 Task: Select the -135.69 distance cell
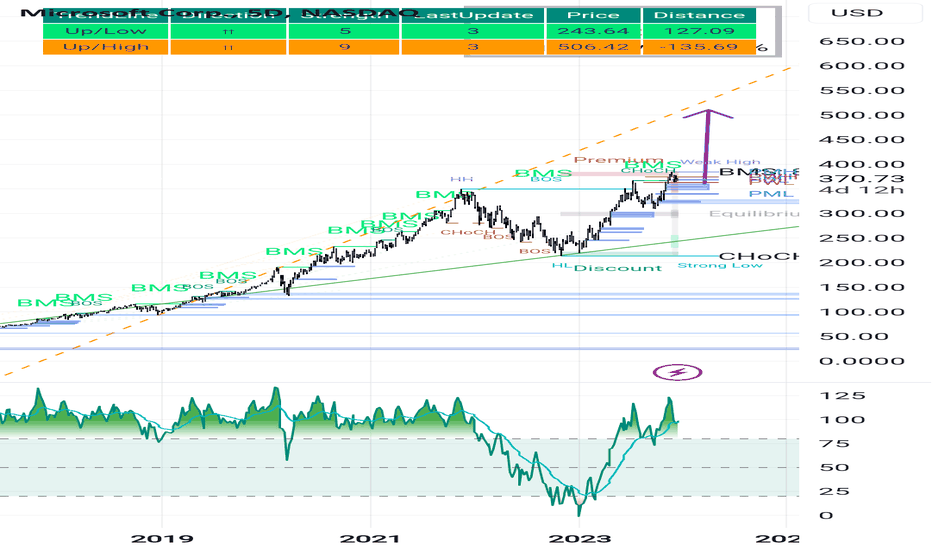coord(699,47)
